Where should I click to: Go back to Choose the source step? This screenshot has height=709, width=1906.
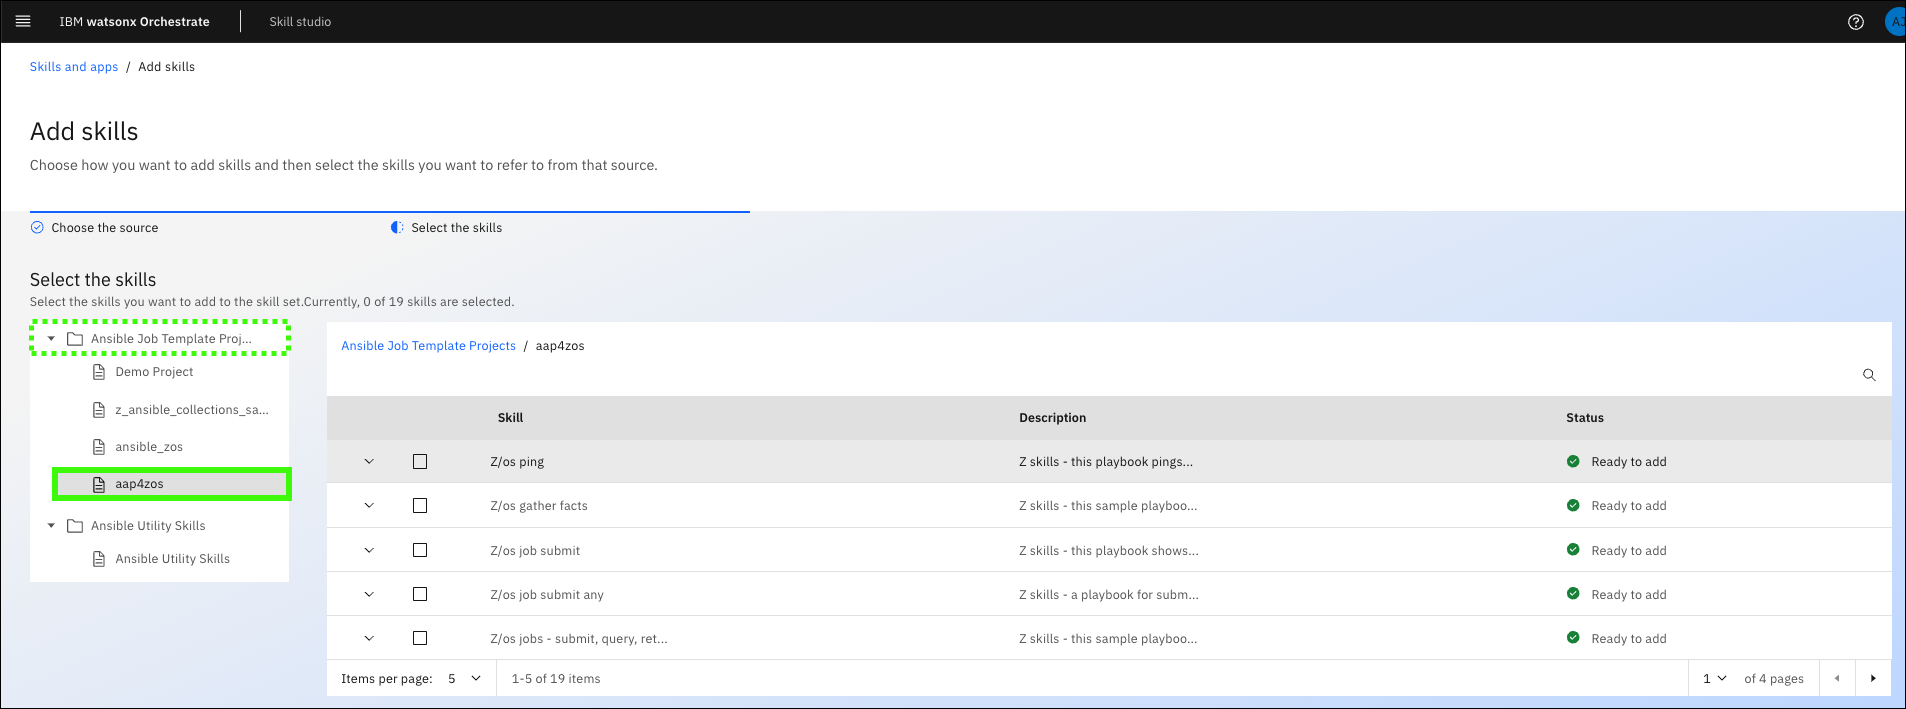(x=104, y=228)
